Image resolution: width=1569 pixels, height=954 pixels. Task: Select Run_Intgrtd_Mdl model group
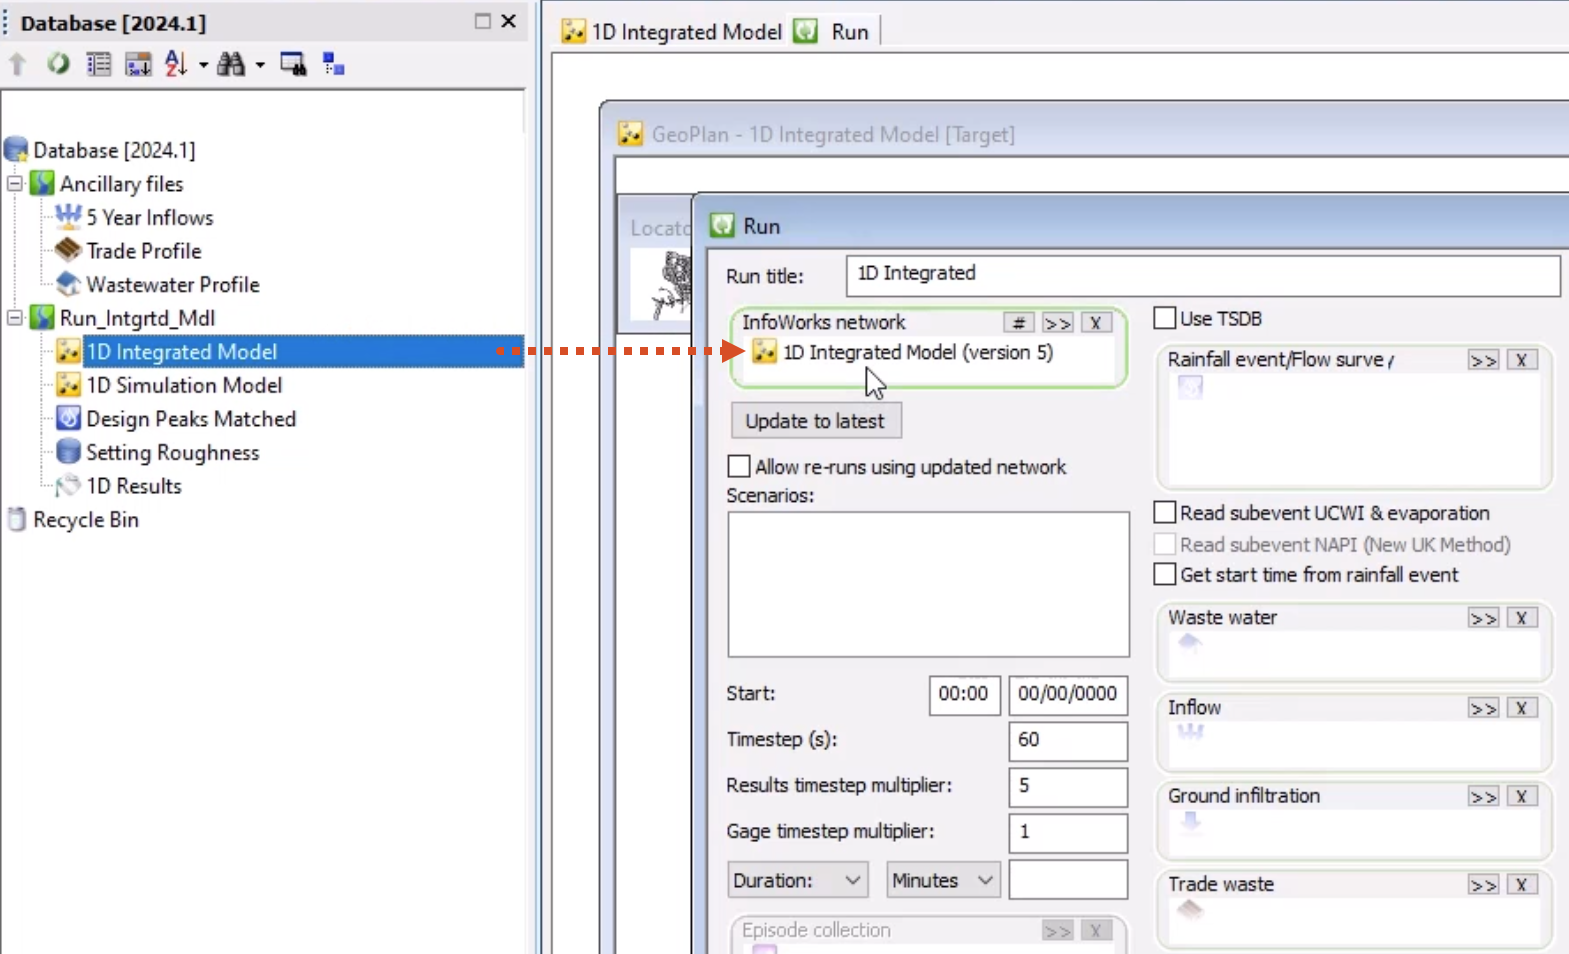(137, 318)
